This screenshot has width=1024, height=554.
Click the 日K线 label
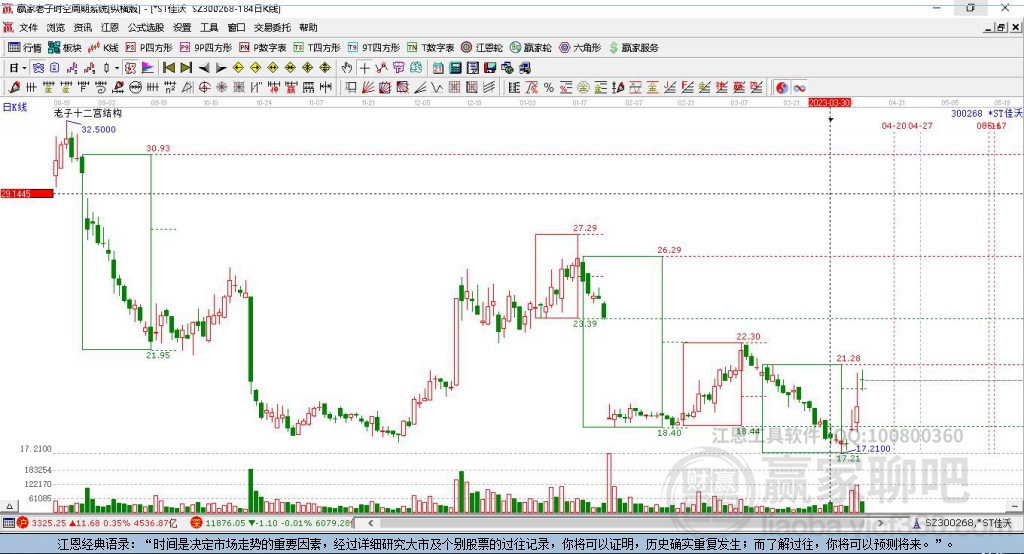point(15,107)
